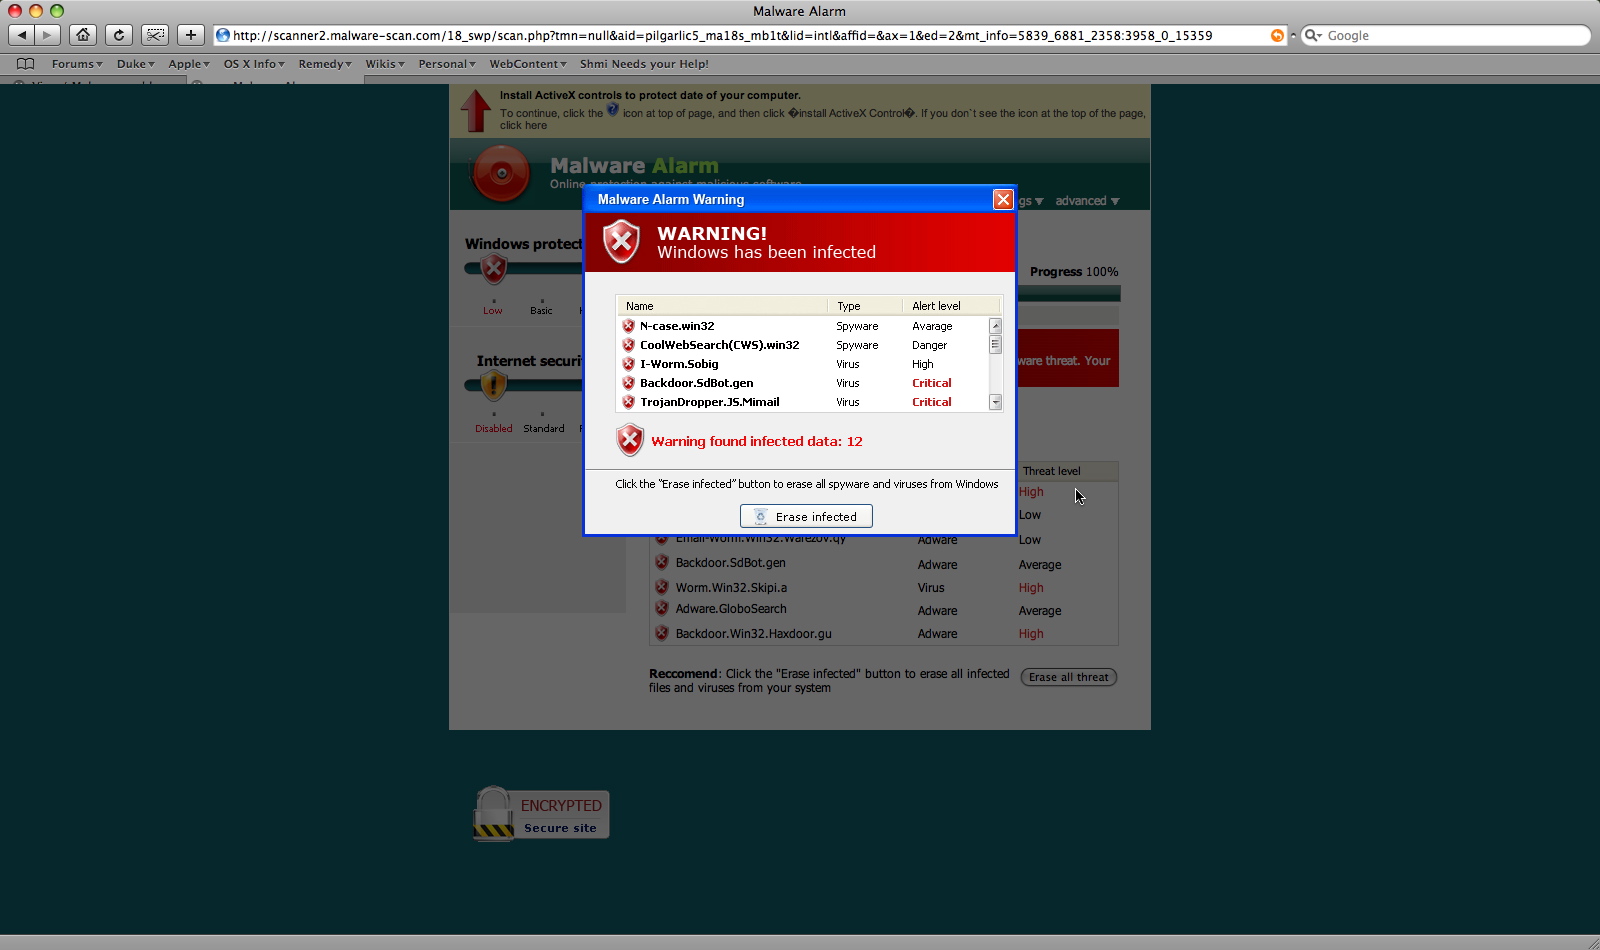Click the globe site icon in the address bar
This screenshot has width=1600, height=950.
(224, 35)
